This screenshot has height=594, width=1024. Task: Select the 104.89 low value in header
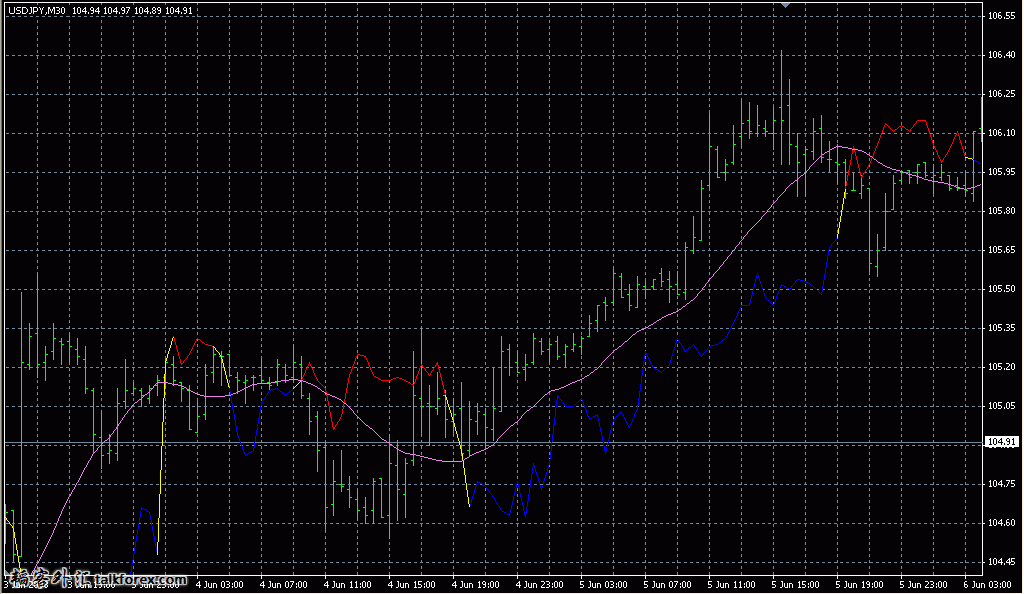(x=148, y=10)
